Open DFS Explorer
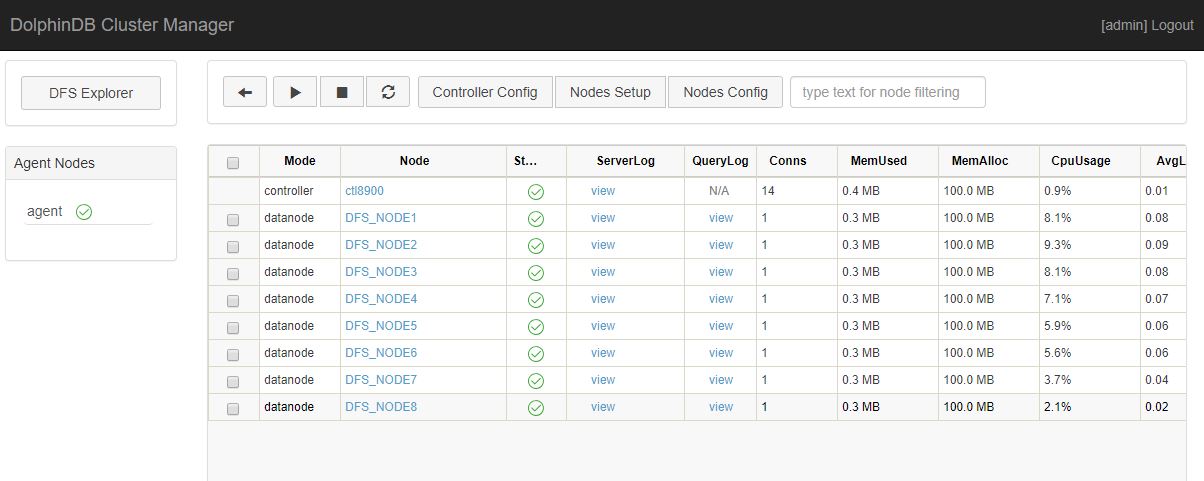 point(91,93)
